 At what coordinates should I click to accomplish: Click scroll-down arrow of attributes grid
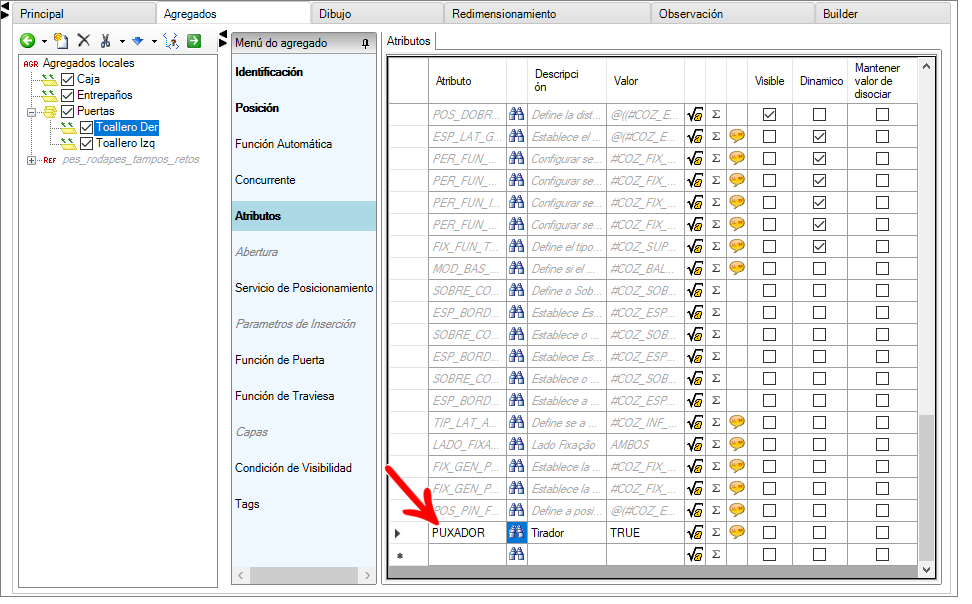click(x=926, y=569)
